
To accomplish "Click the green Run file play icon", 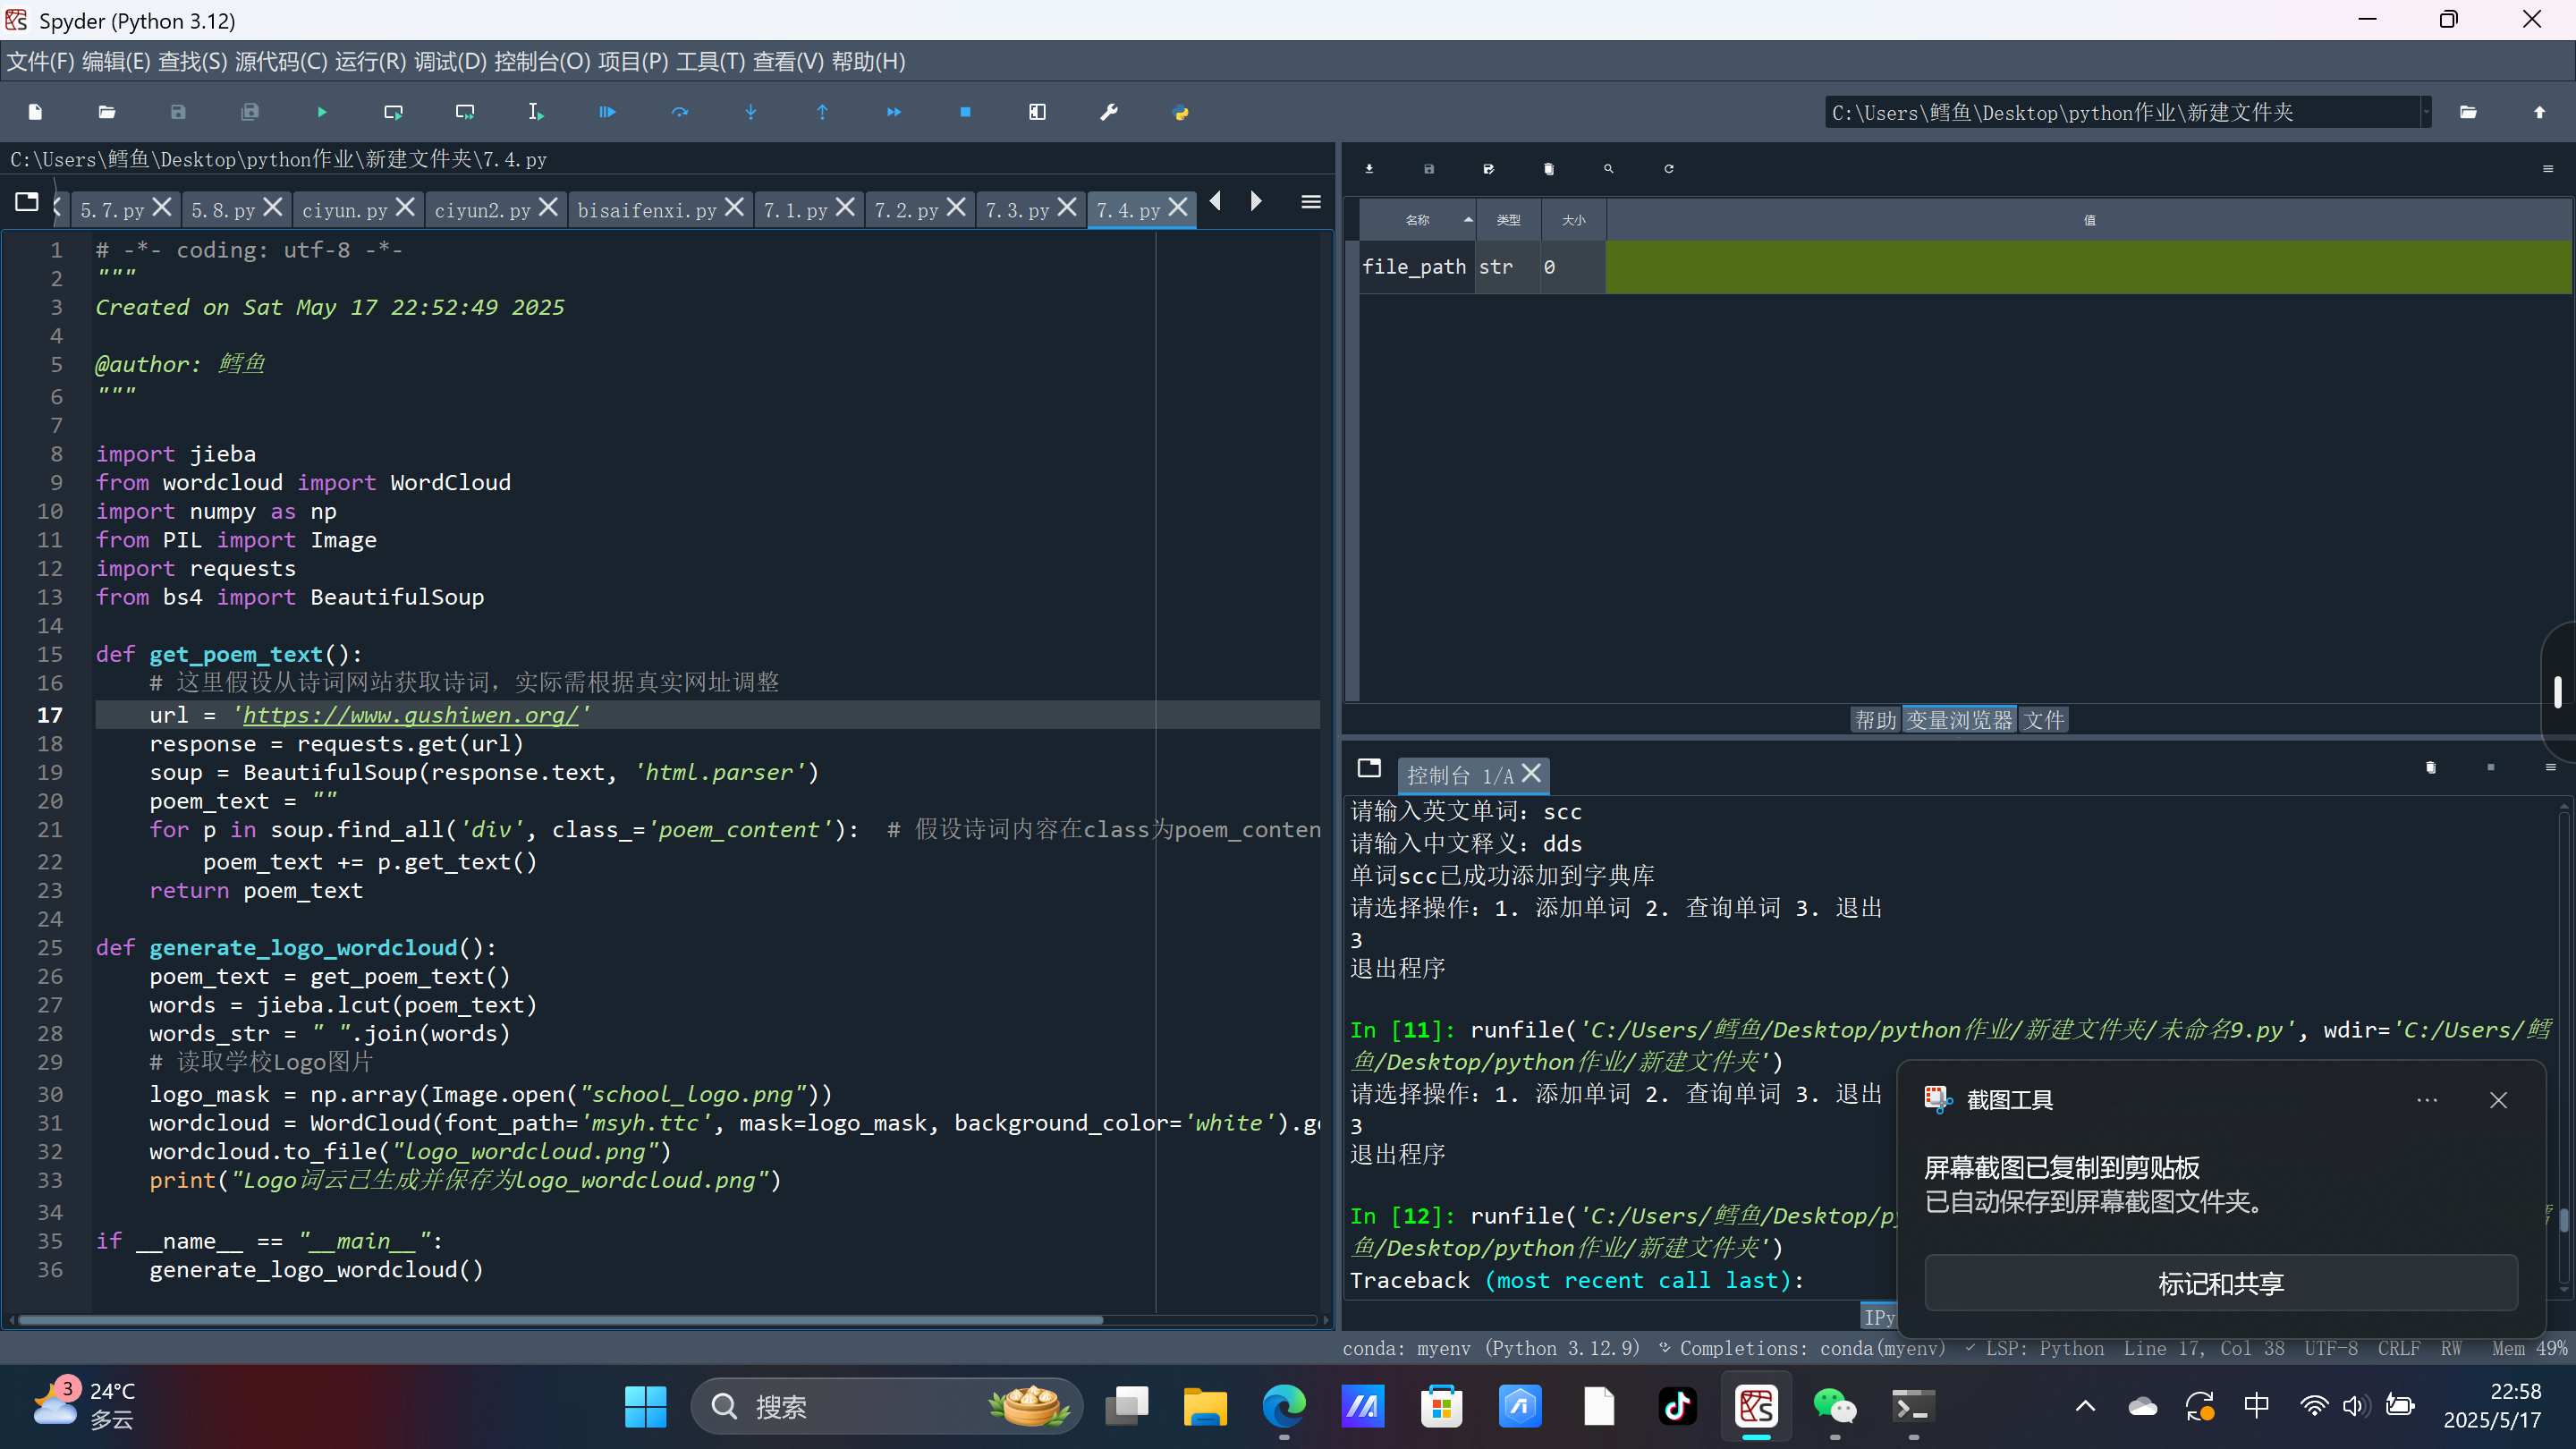I will point(322,112).
